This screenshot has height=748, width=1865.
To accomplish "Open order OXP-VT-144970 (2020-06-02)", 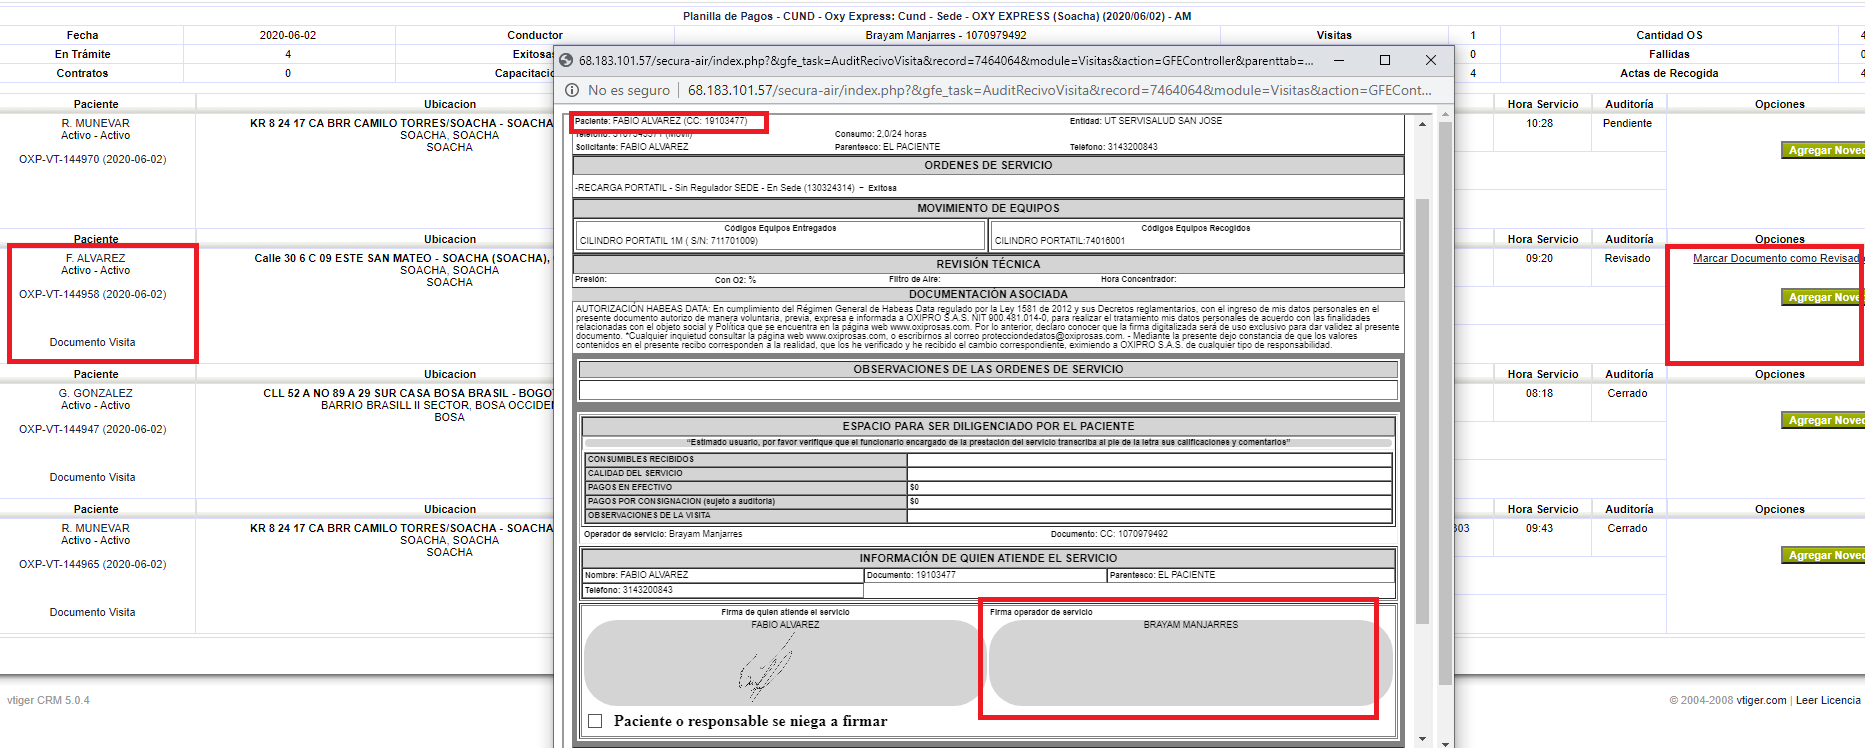I will tap(93, 159).
